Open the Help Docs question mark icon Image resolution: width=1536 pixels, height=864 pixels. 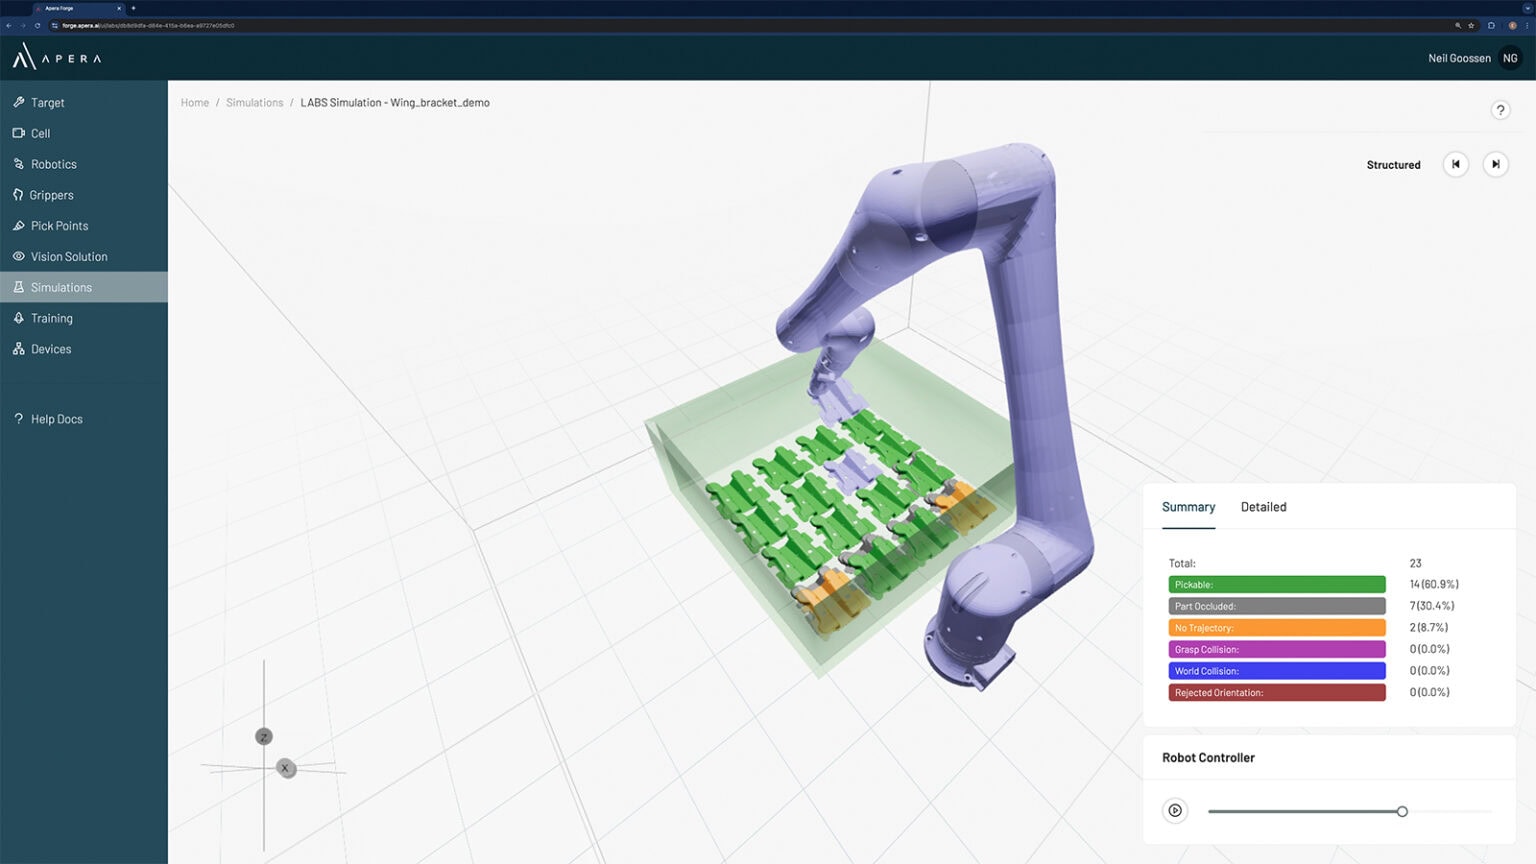[18, 418]
